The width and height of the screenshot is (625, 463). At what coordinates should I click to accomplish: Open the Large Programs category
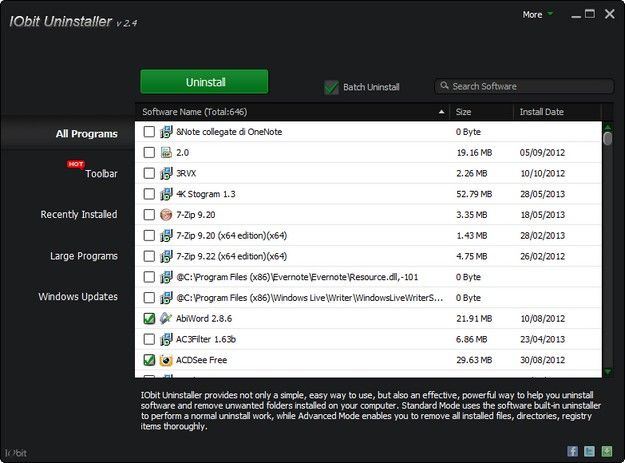click(83, 256)
